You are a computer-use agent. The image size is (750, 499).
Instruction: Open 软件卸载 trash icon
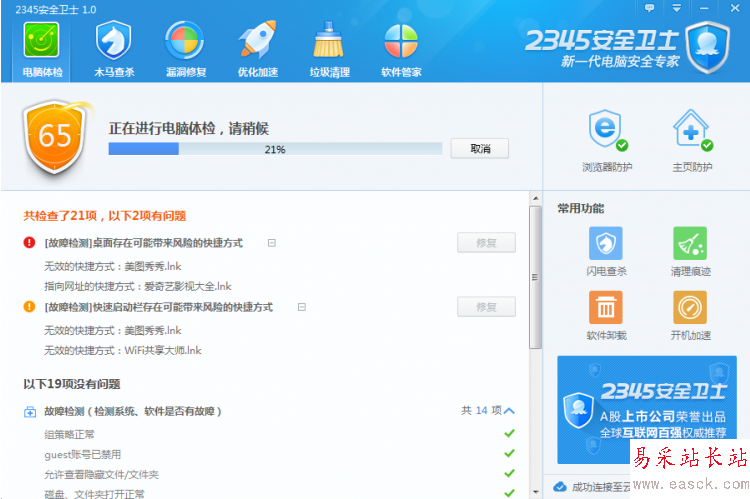606,308
